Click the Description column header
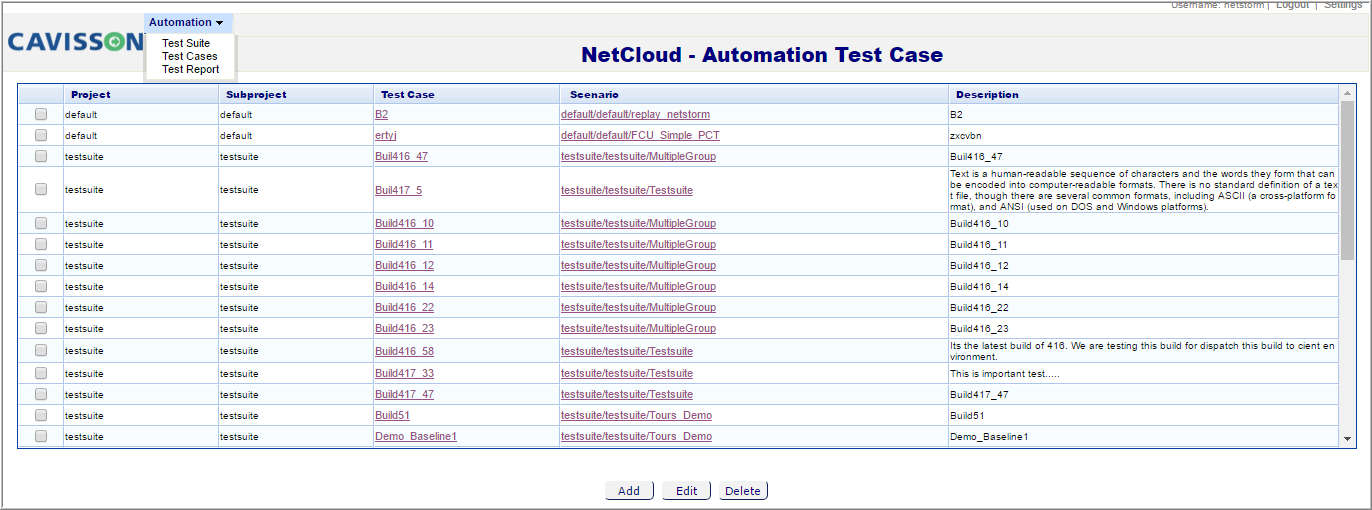 987,94
